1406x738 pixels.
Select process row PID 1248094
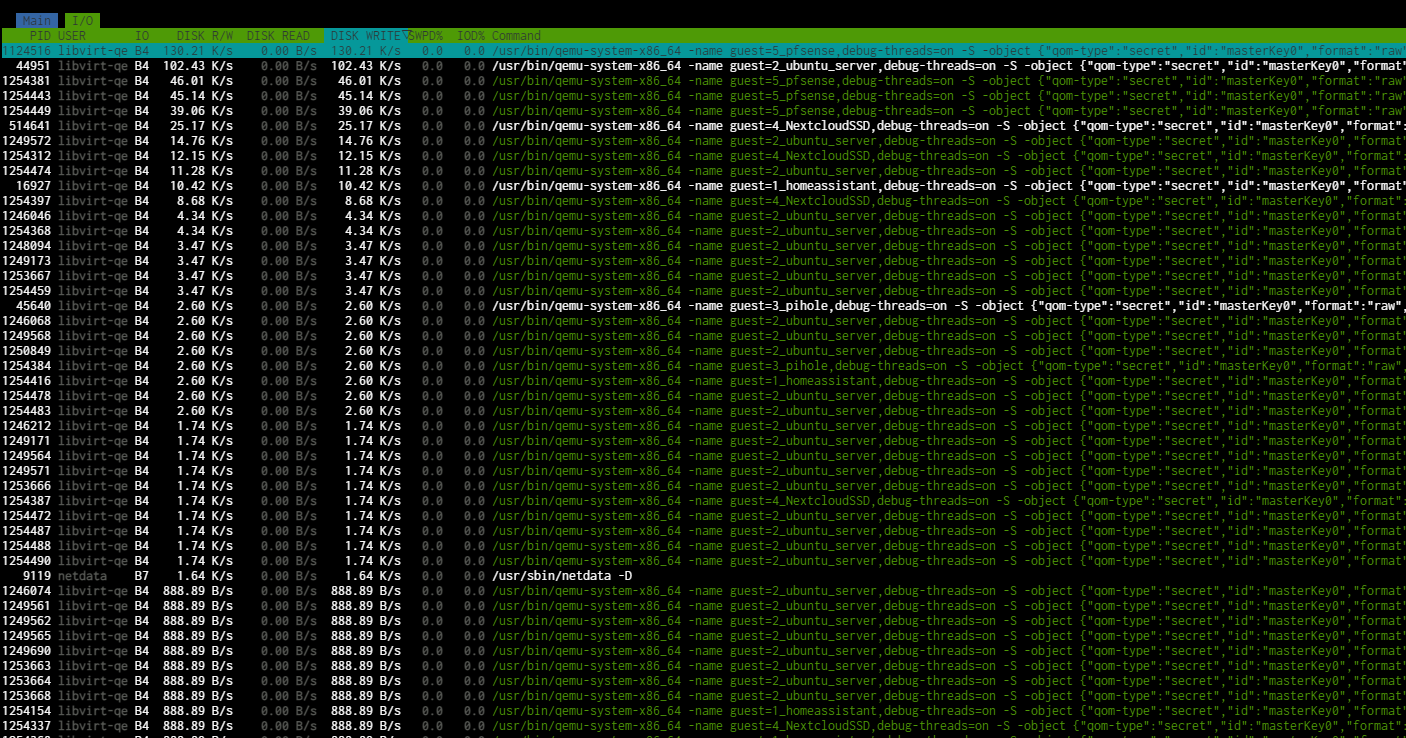click(703, 246)
